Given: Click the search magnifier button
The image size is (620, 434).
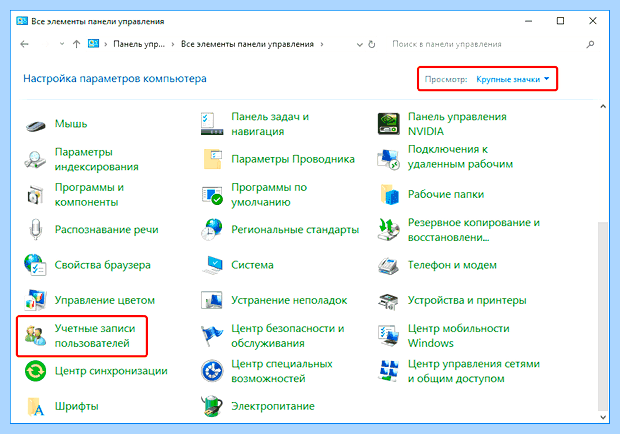Looking at the screenshot, I should pyautogui.click(x=590, y=44).
